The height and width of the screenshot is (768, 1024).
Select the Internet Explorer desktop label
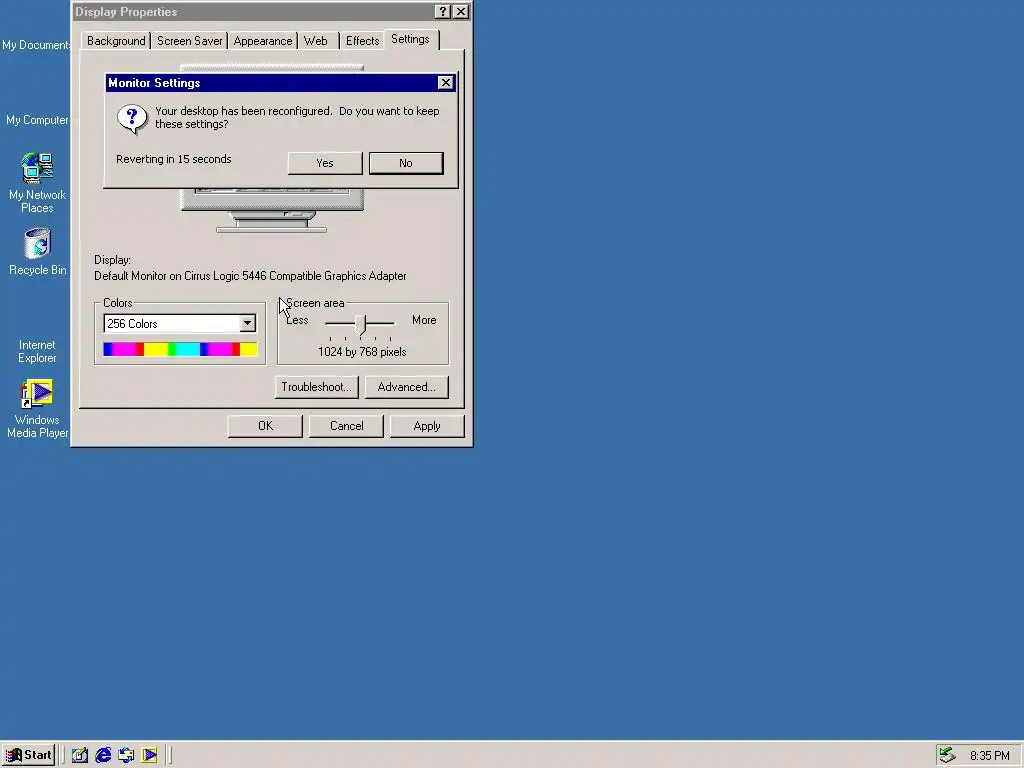(x=37, y=351)
